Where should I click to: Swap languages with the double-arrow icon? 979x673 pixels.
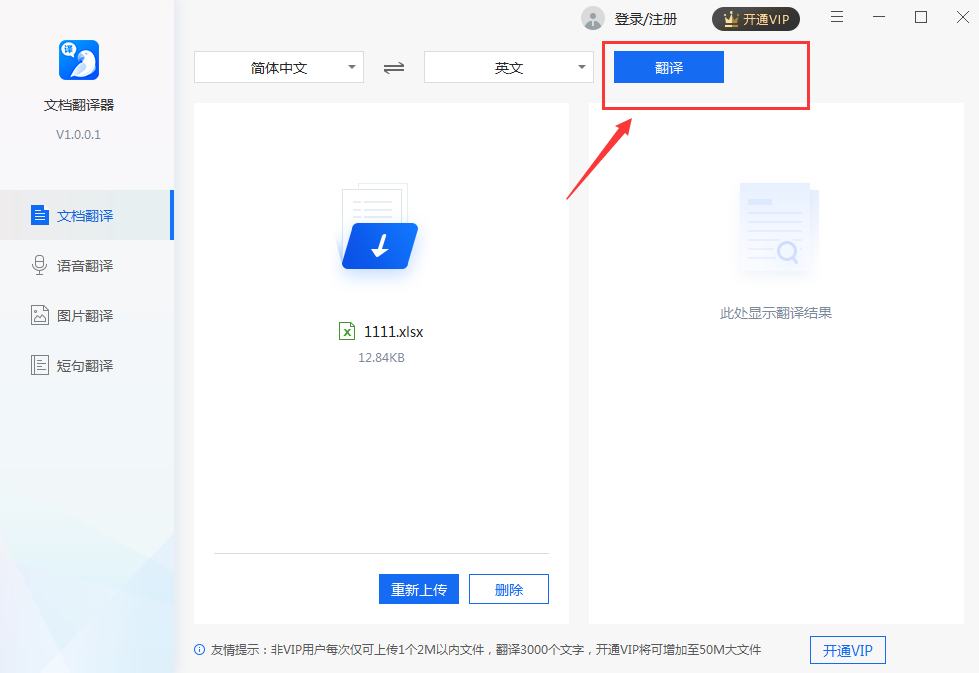point(393,67)
